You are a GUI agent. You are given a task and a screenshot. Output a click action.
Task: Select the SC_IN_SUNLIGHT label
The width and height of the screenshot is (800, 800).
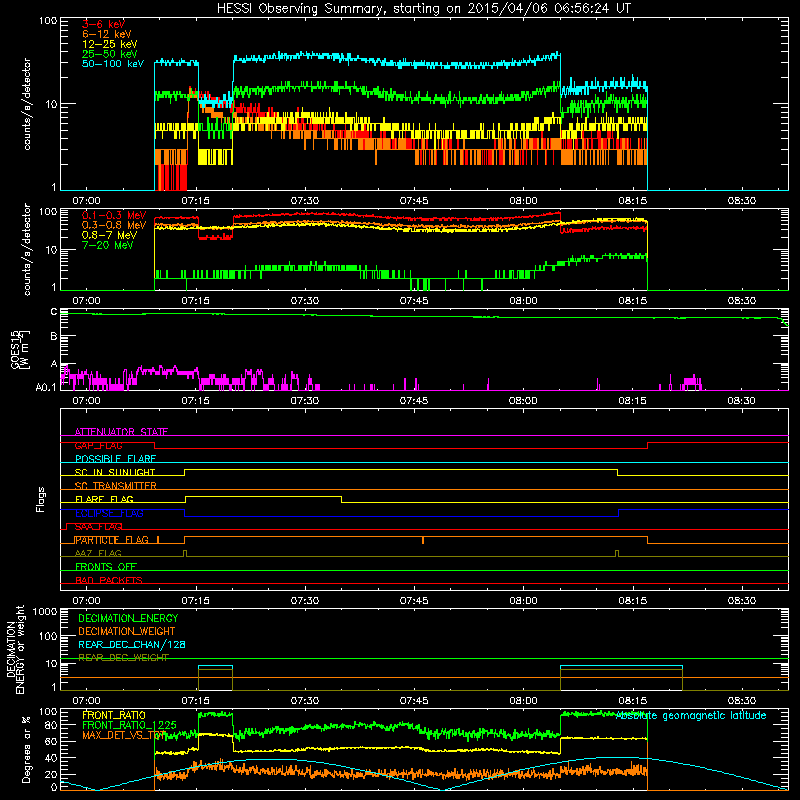pos(115,472)
